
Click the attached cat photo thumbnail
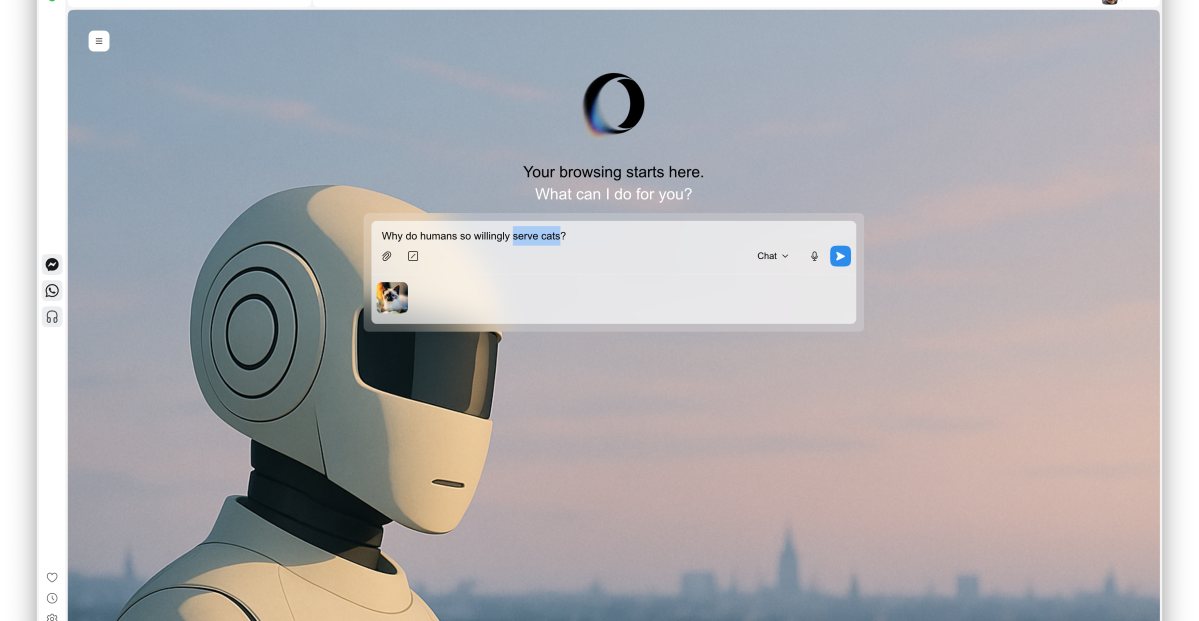coord(392,297)
